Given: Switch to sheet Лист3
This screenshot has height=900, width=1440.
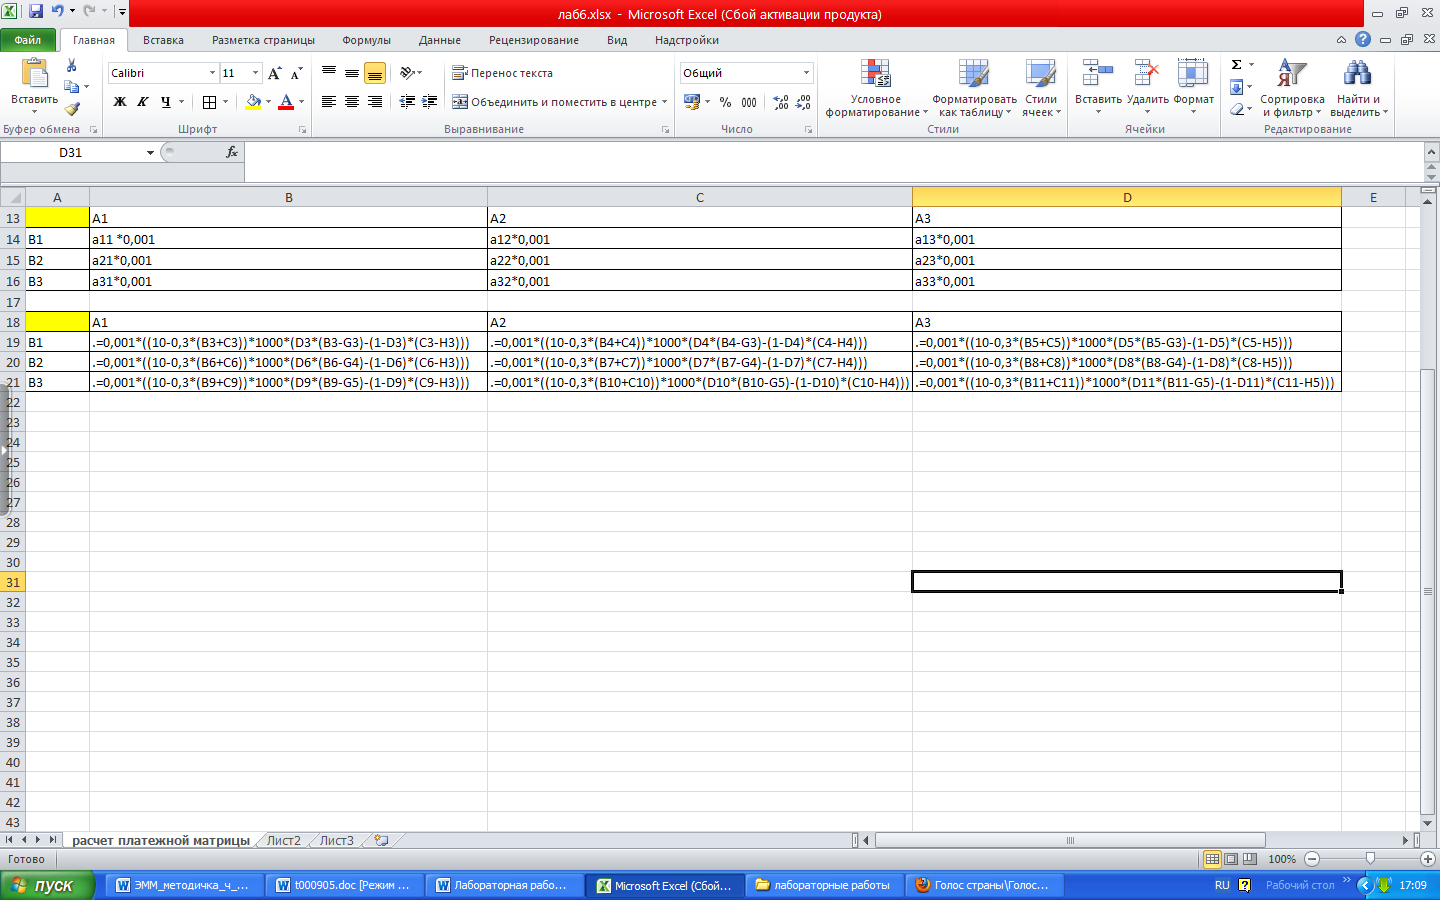Looking at the screenshot, I should [x=337, y=840].
